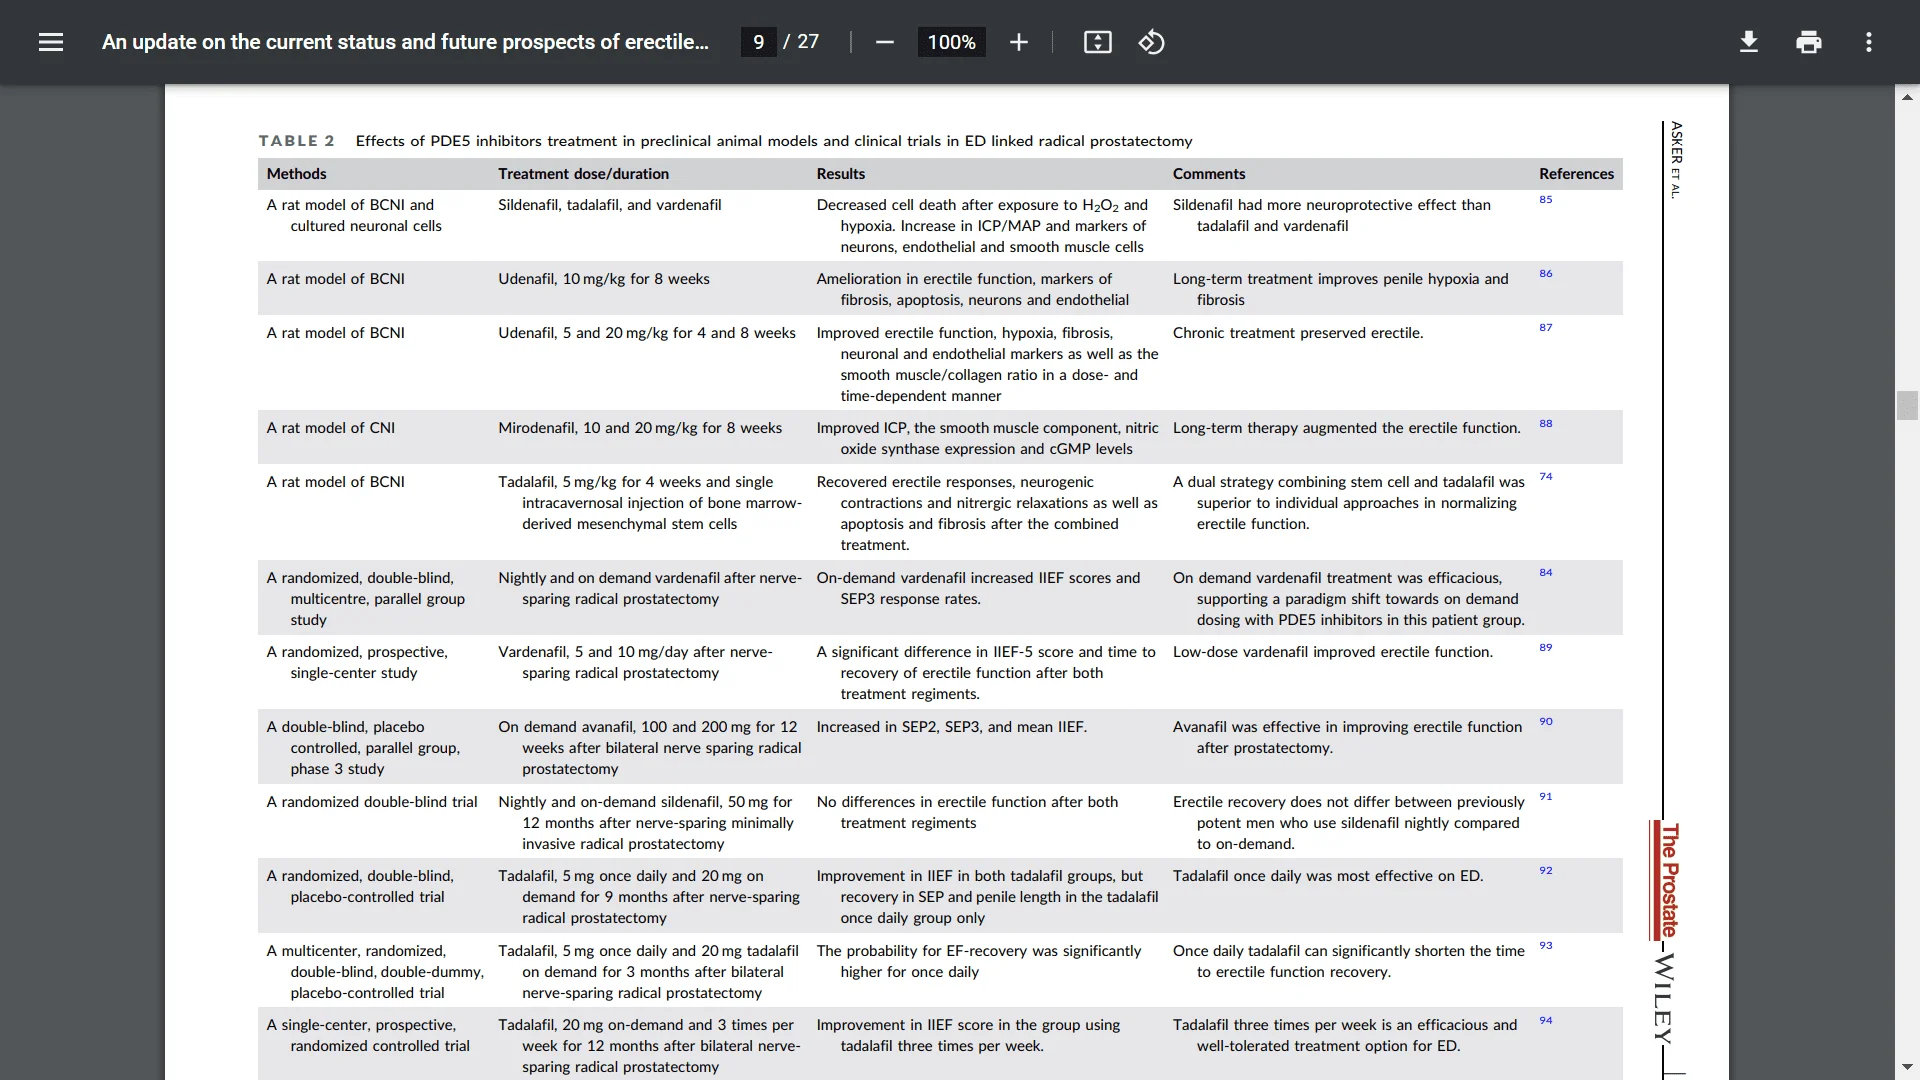The height and width of the screenshot is (1080, 1920).
Task: Click the vertical scrollbar thumb
Action: pyautogui.click(x=1907, y=405)
